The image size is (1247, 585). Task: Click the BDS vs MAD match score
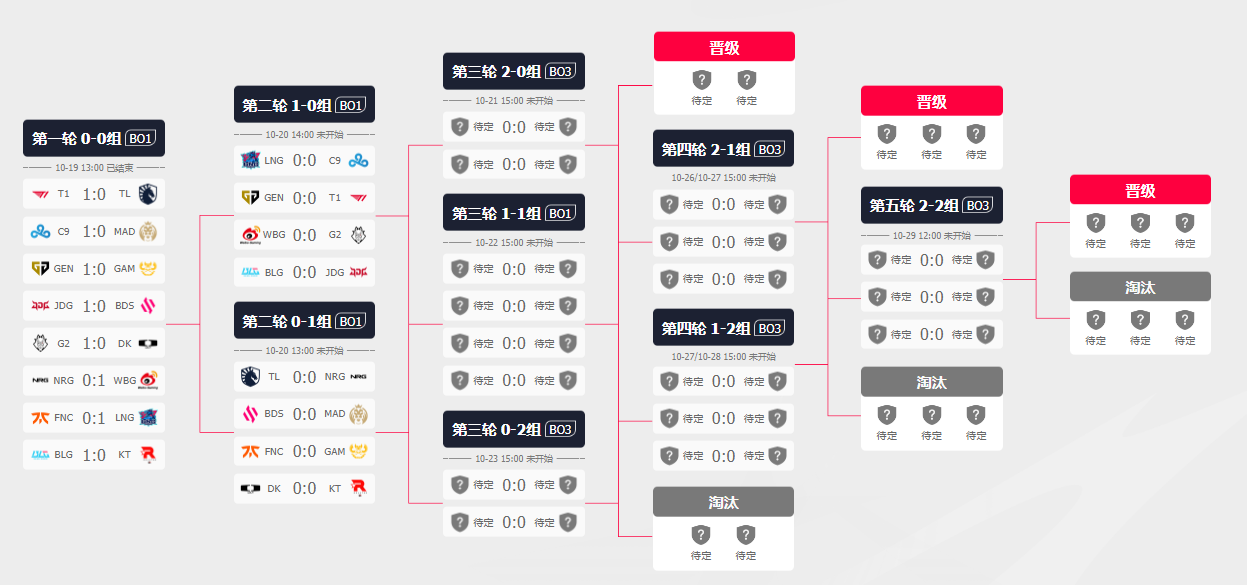[x=304, y=414]
